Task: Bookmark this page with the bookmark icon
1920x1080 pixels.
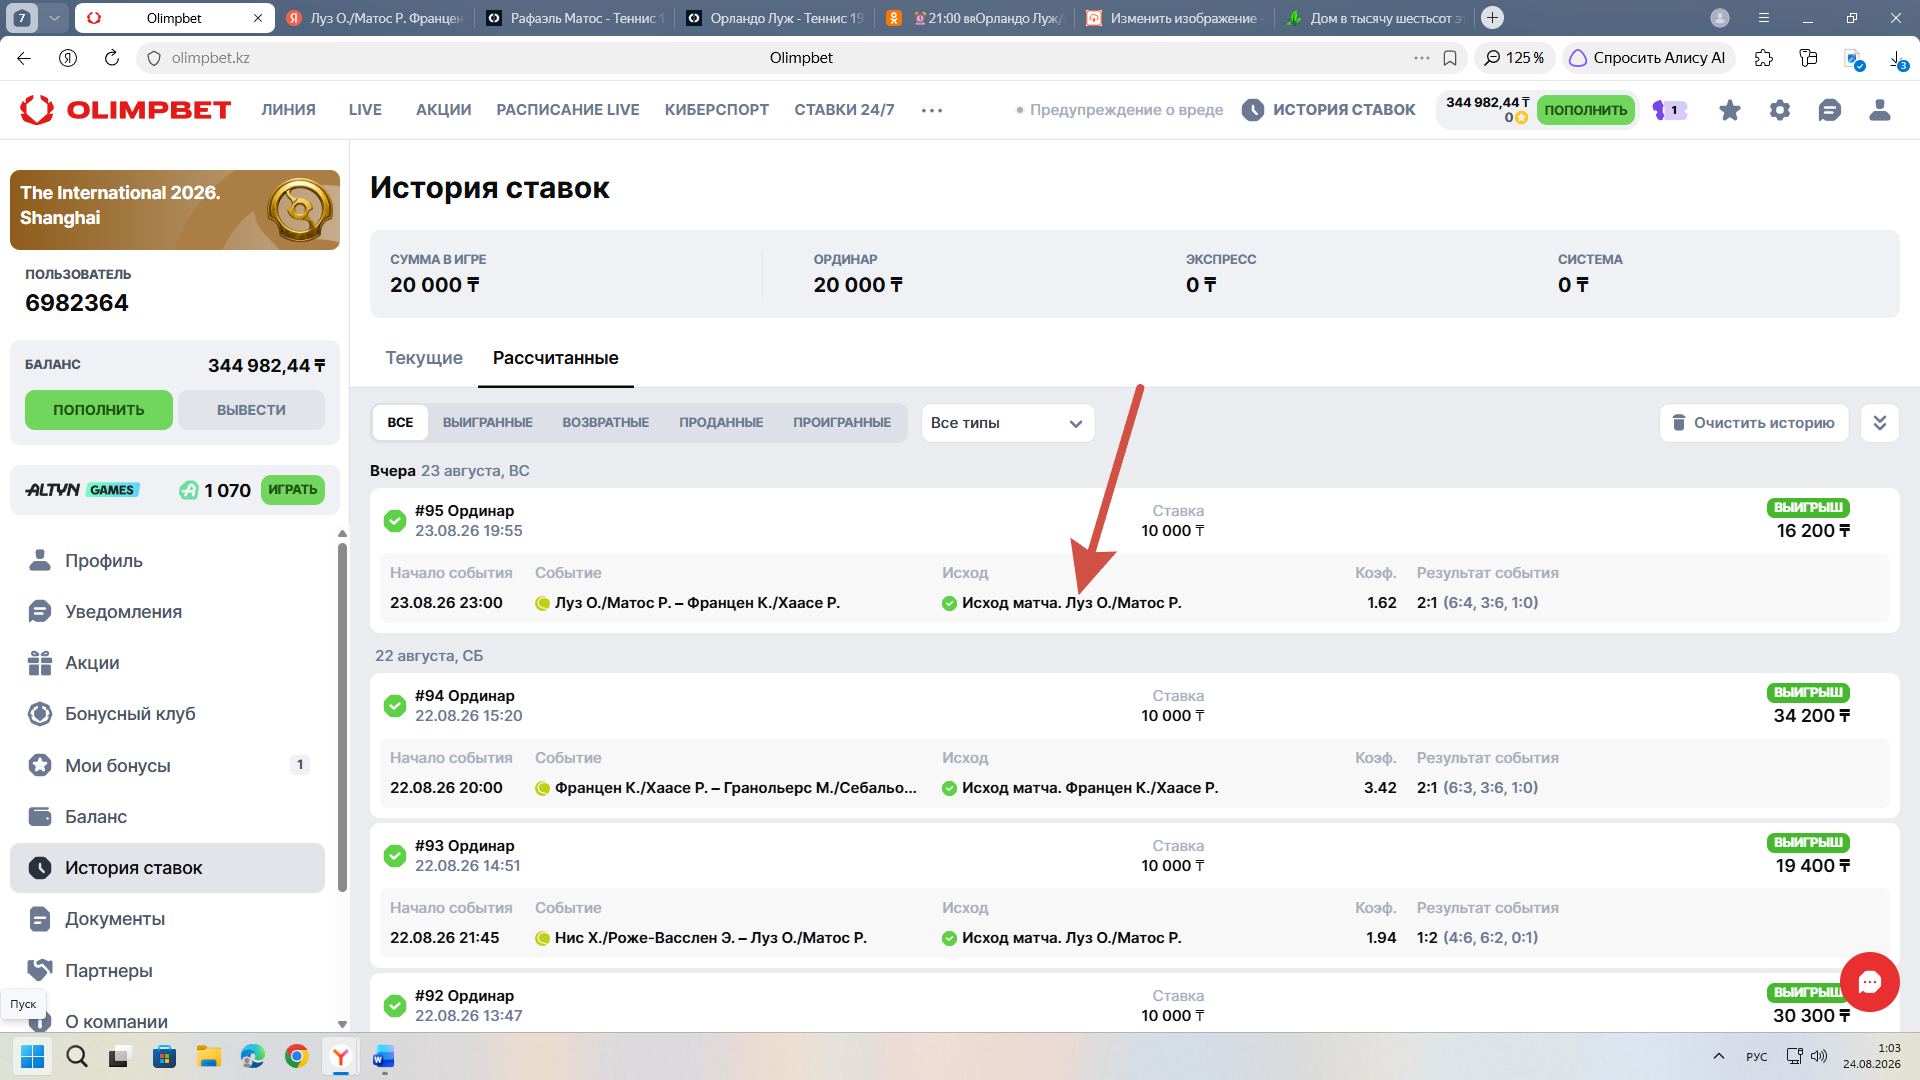Action: pyautogui.click(x=1450, y=58)
